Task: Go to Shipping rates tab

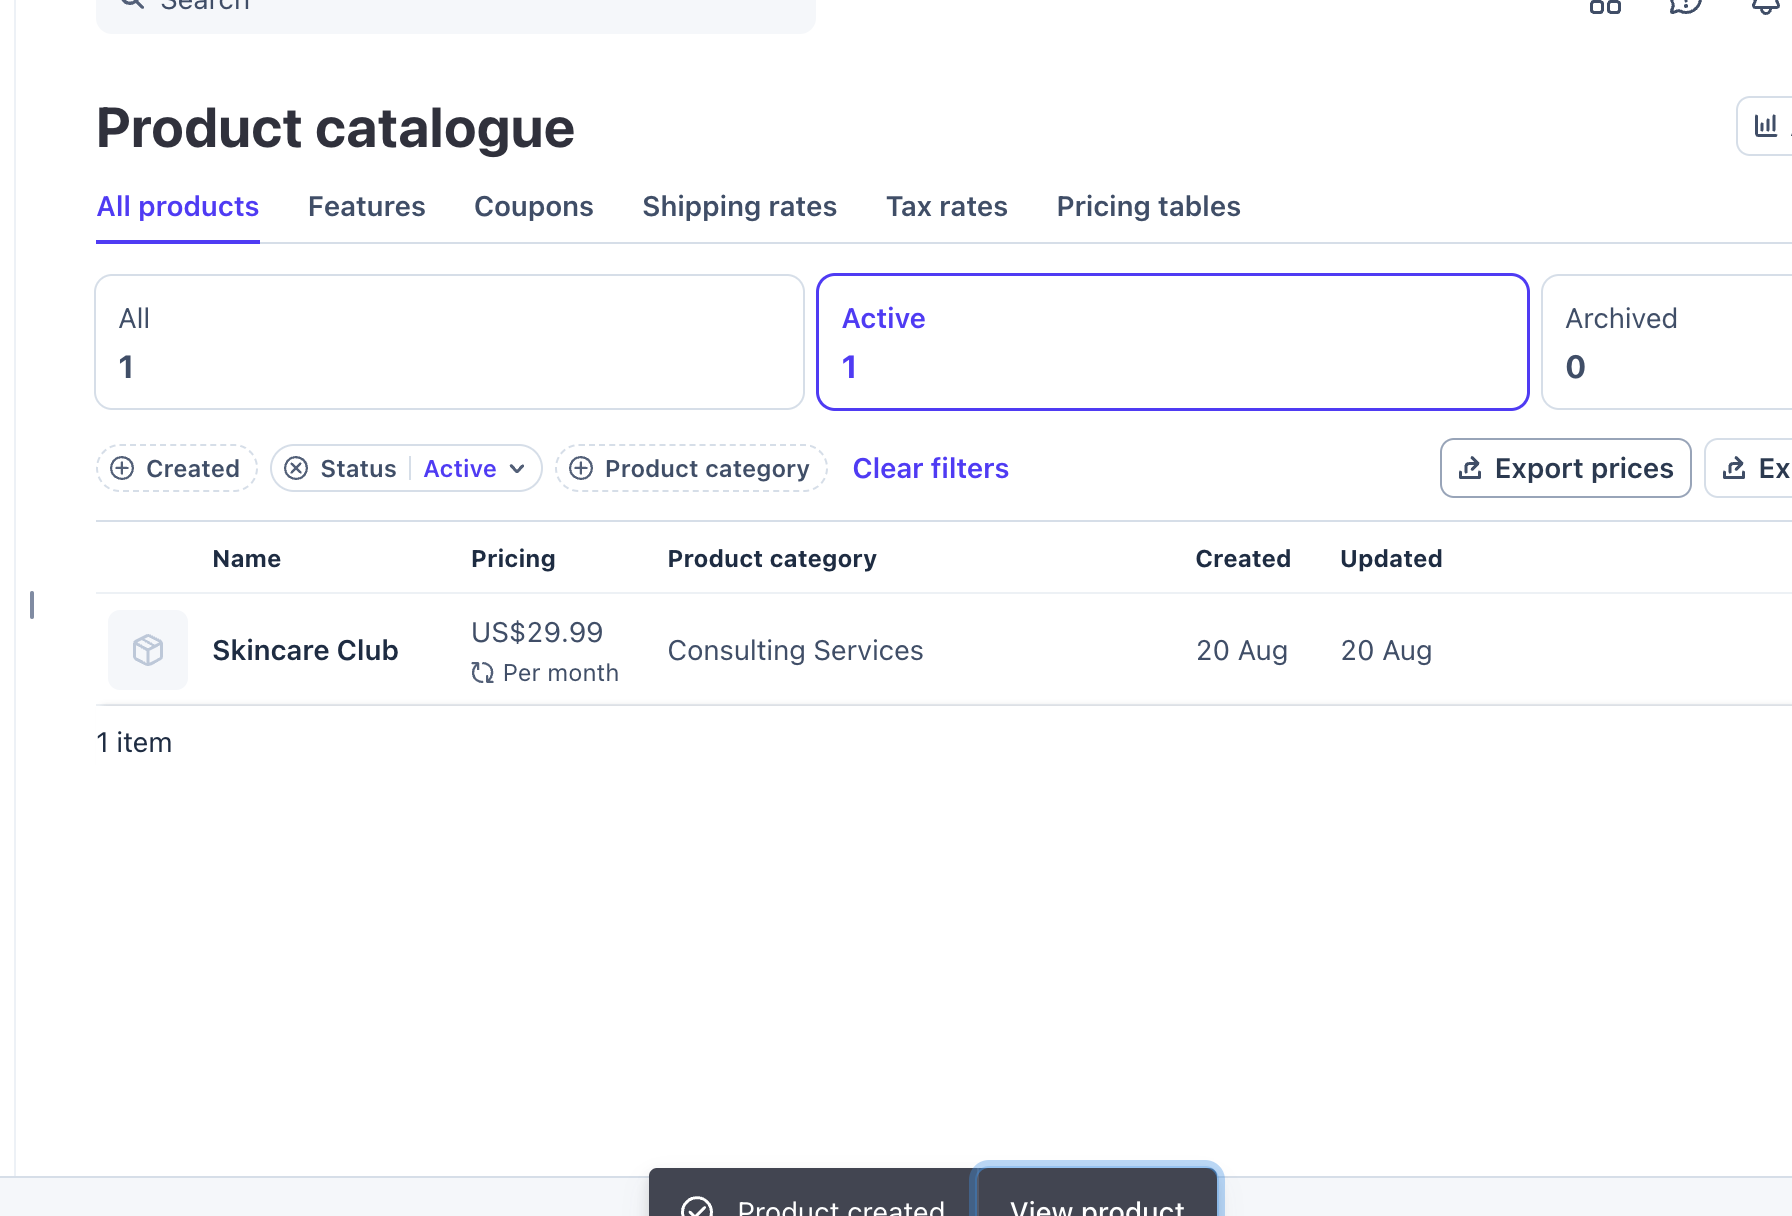Action: point(740,207)
